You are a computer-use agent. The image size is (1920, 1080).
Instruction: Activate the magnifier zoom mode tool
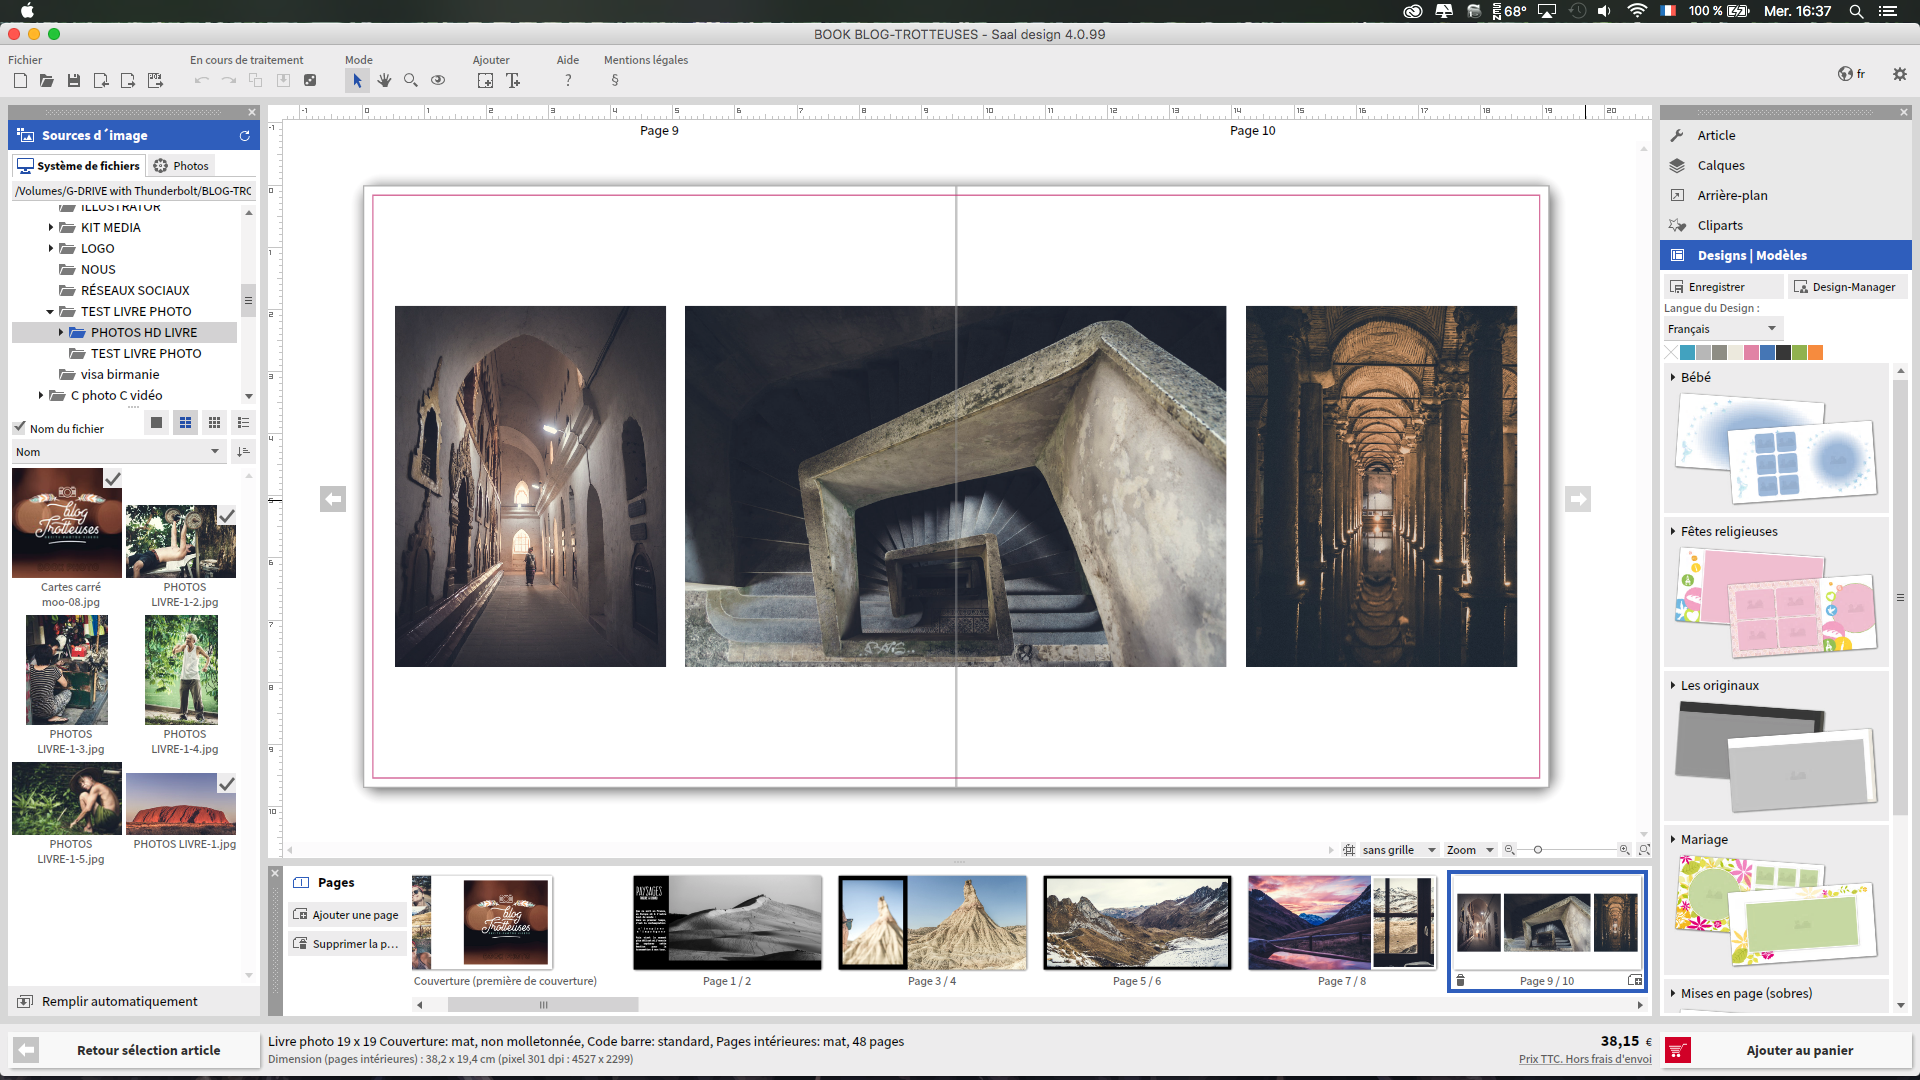[411, 80]
